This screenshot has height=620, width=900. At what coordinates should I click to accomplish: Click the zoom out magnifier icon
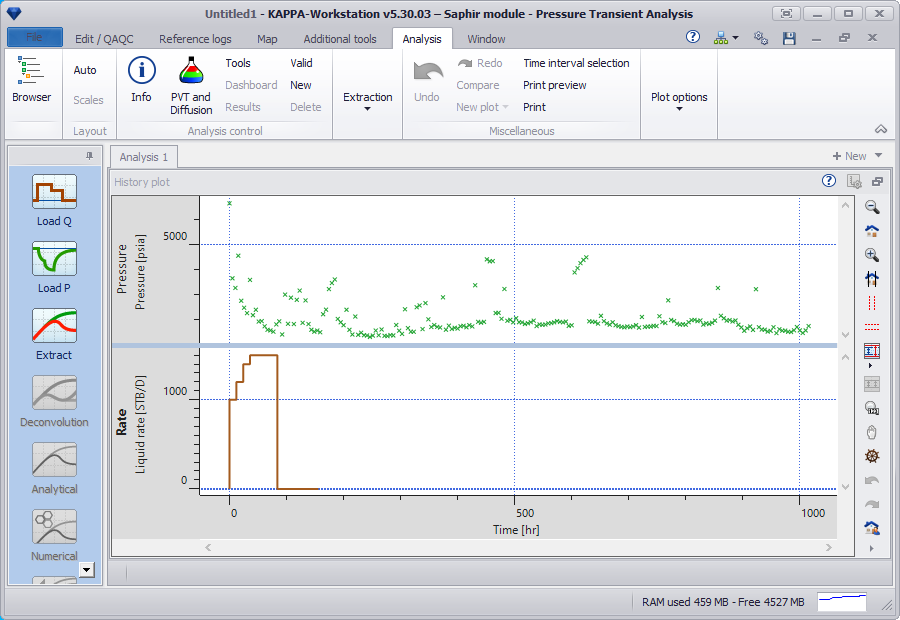[x=872, y=207]
